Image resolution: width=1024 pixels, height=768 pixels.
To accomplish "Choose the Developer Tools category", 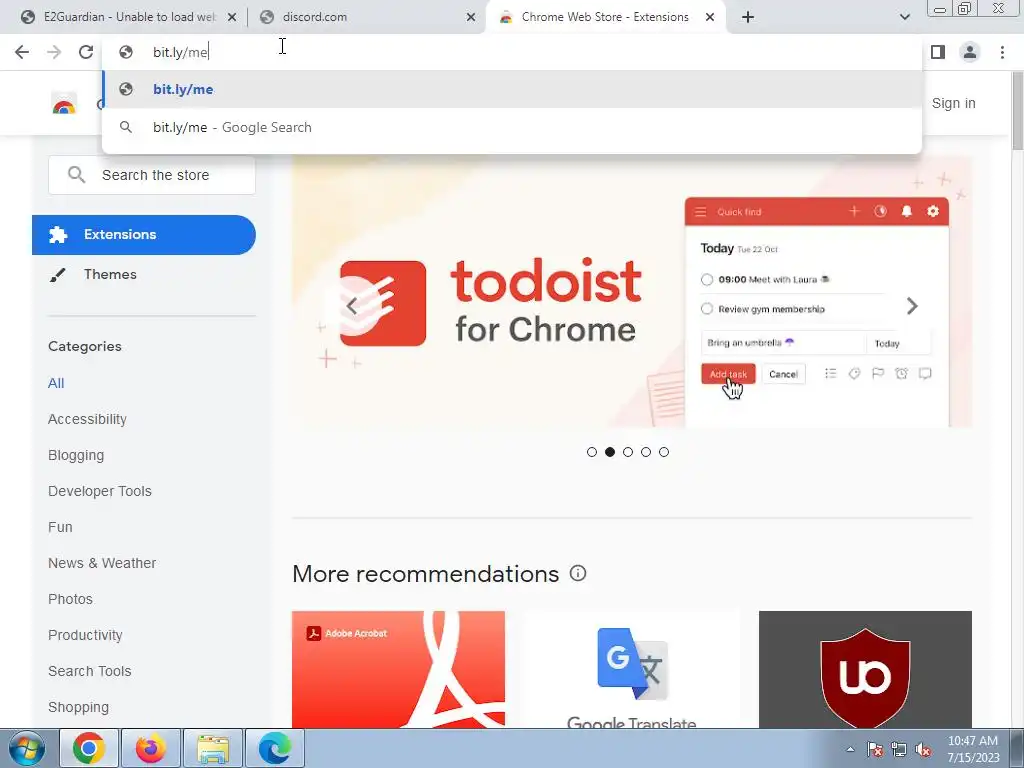I will tap(100, 491).
